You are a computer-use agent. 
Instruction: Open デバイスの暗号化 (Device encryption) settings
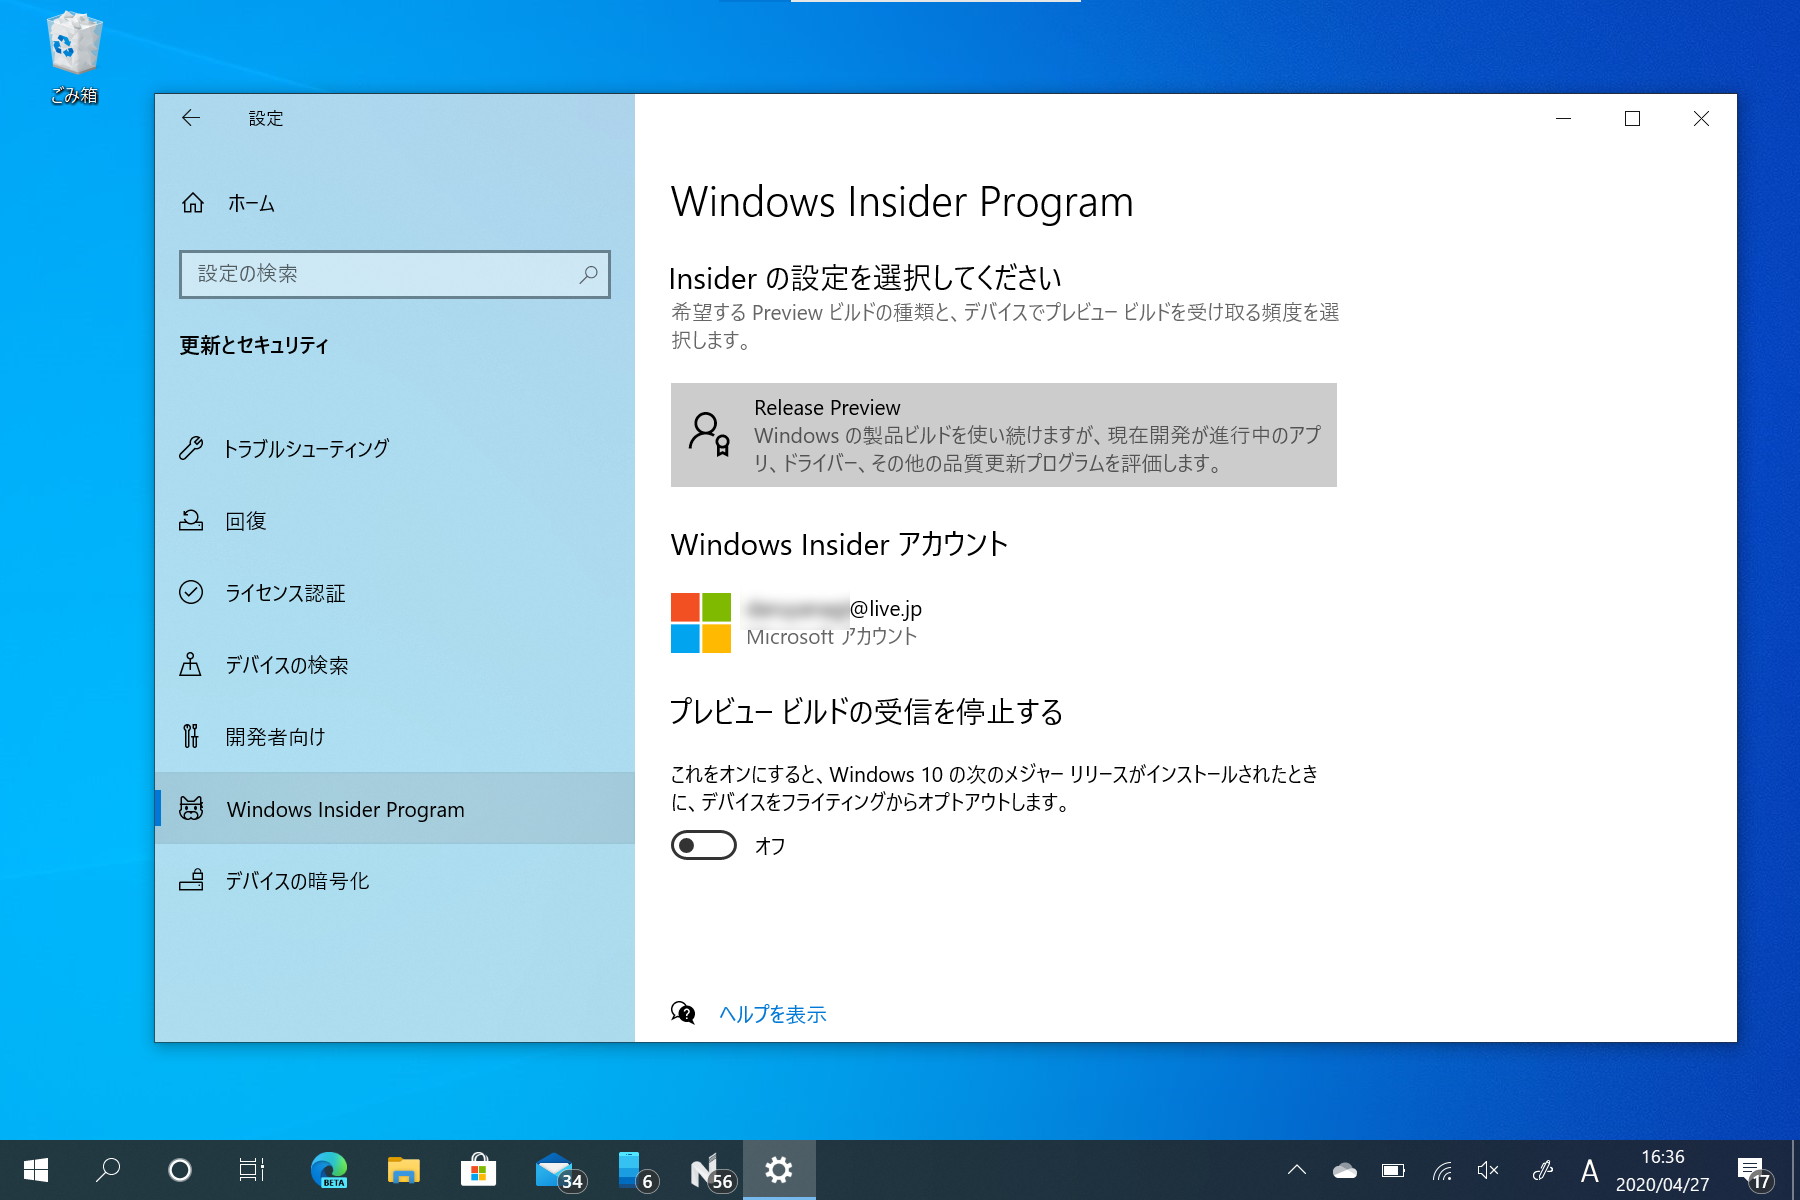click(x=296, y=880)
